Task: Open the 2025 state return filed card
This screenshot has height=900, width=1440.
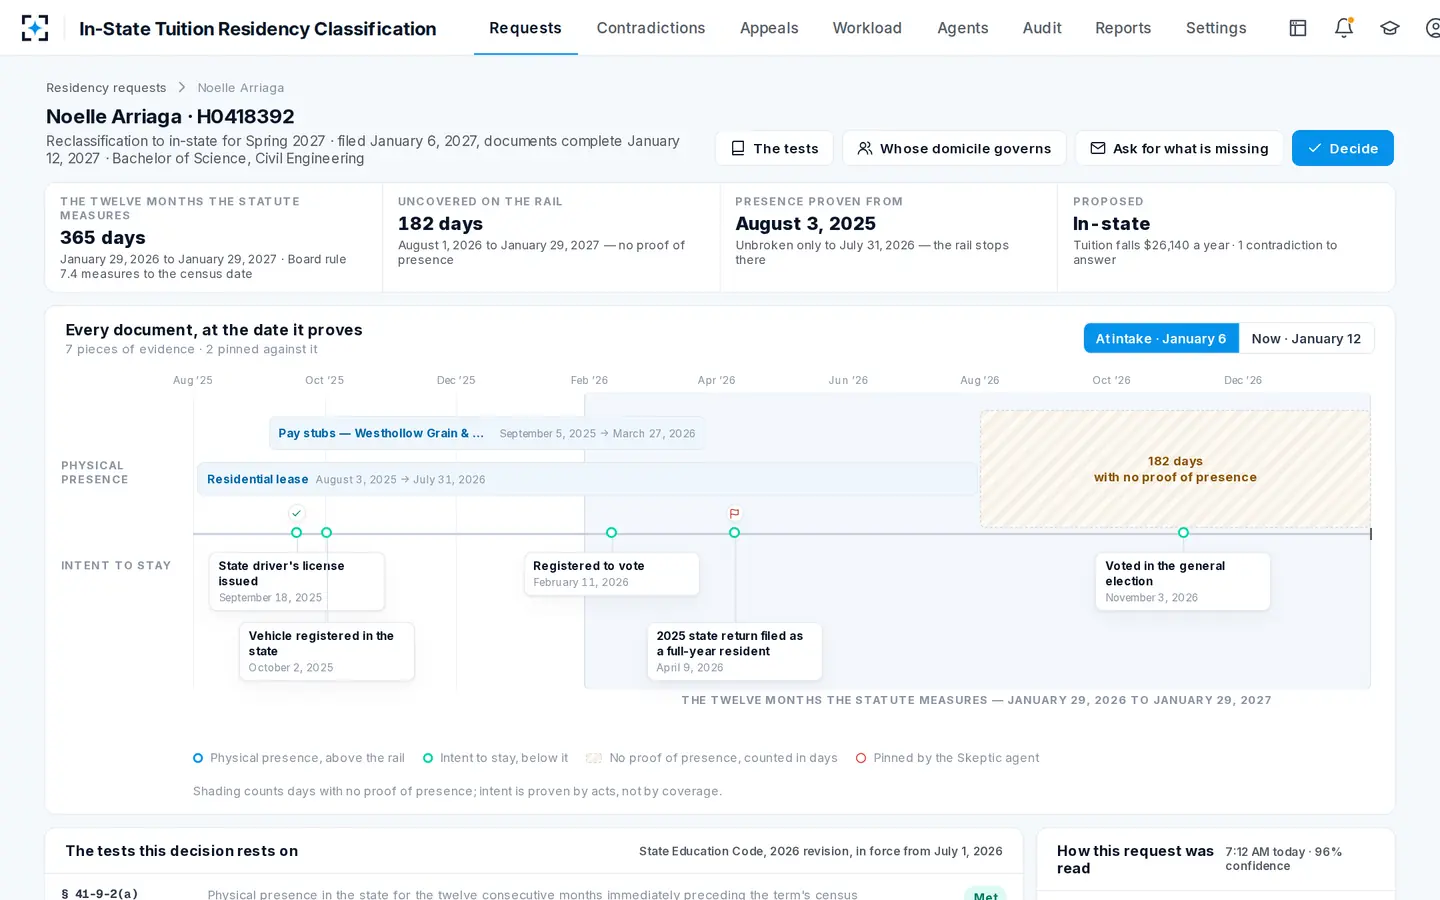Action: click(x=734, y=651)
